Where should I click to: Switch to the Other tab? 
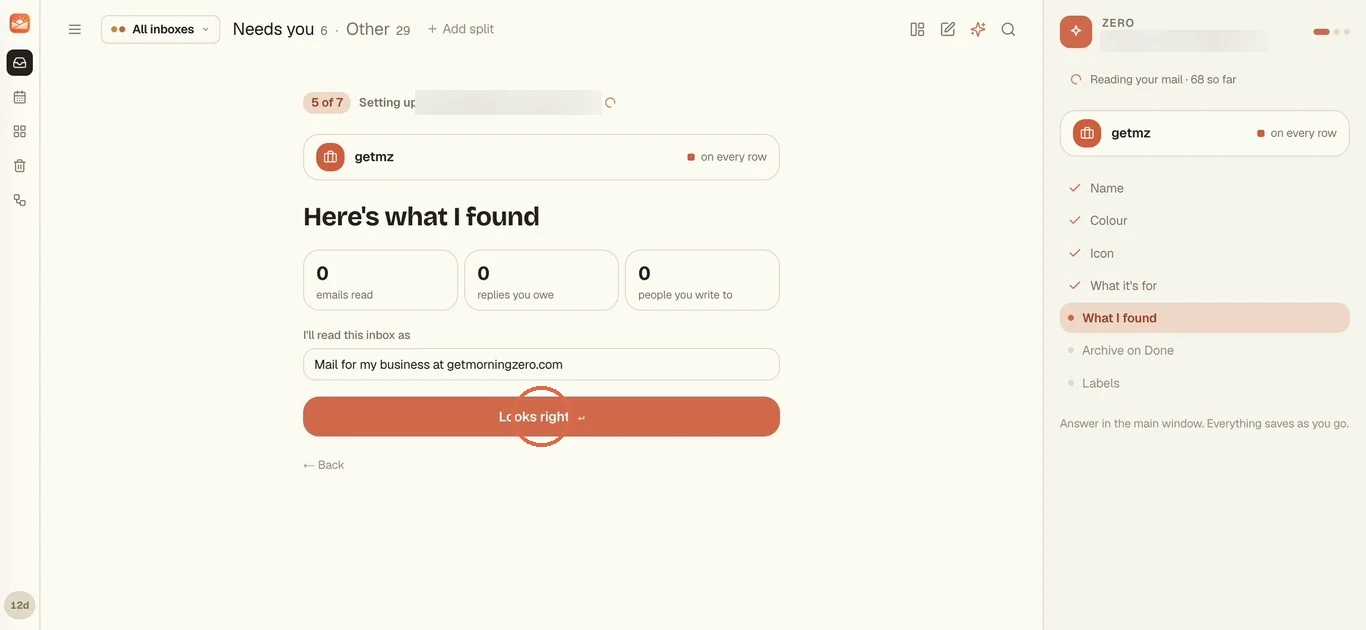tap(378, 29)
